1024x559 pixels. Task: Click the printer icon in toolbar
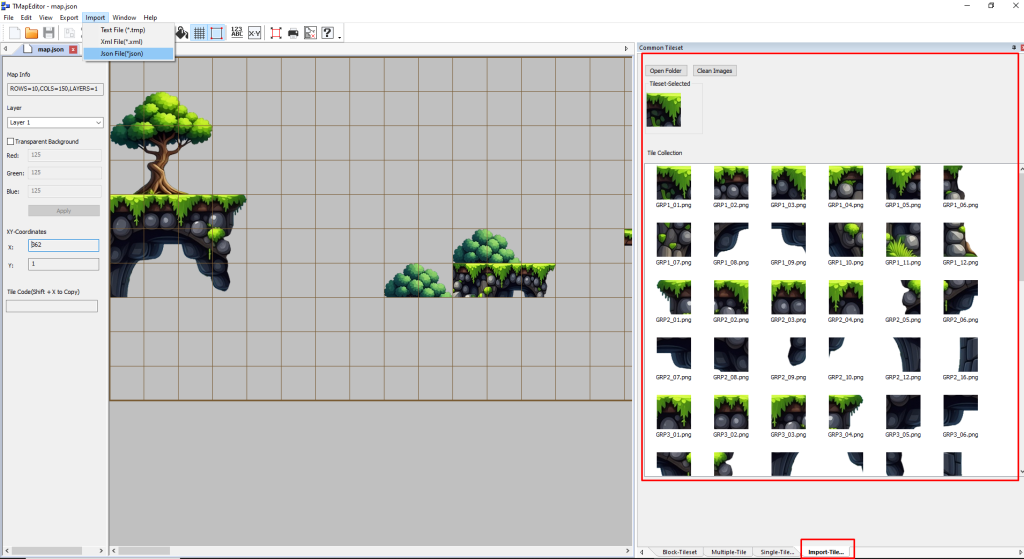(293, 33)
